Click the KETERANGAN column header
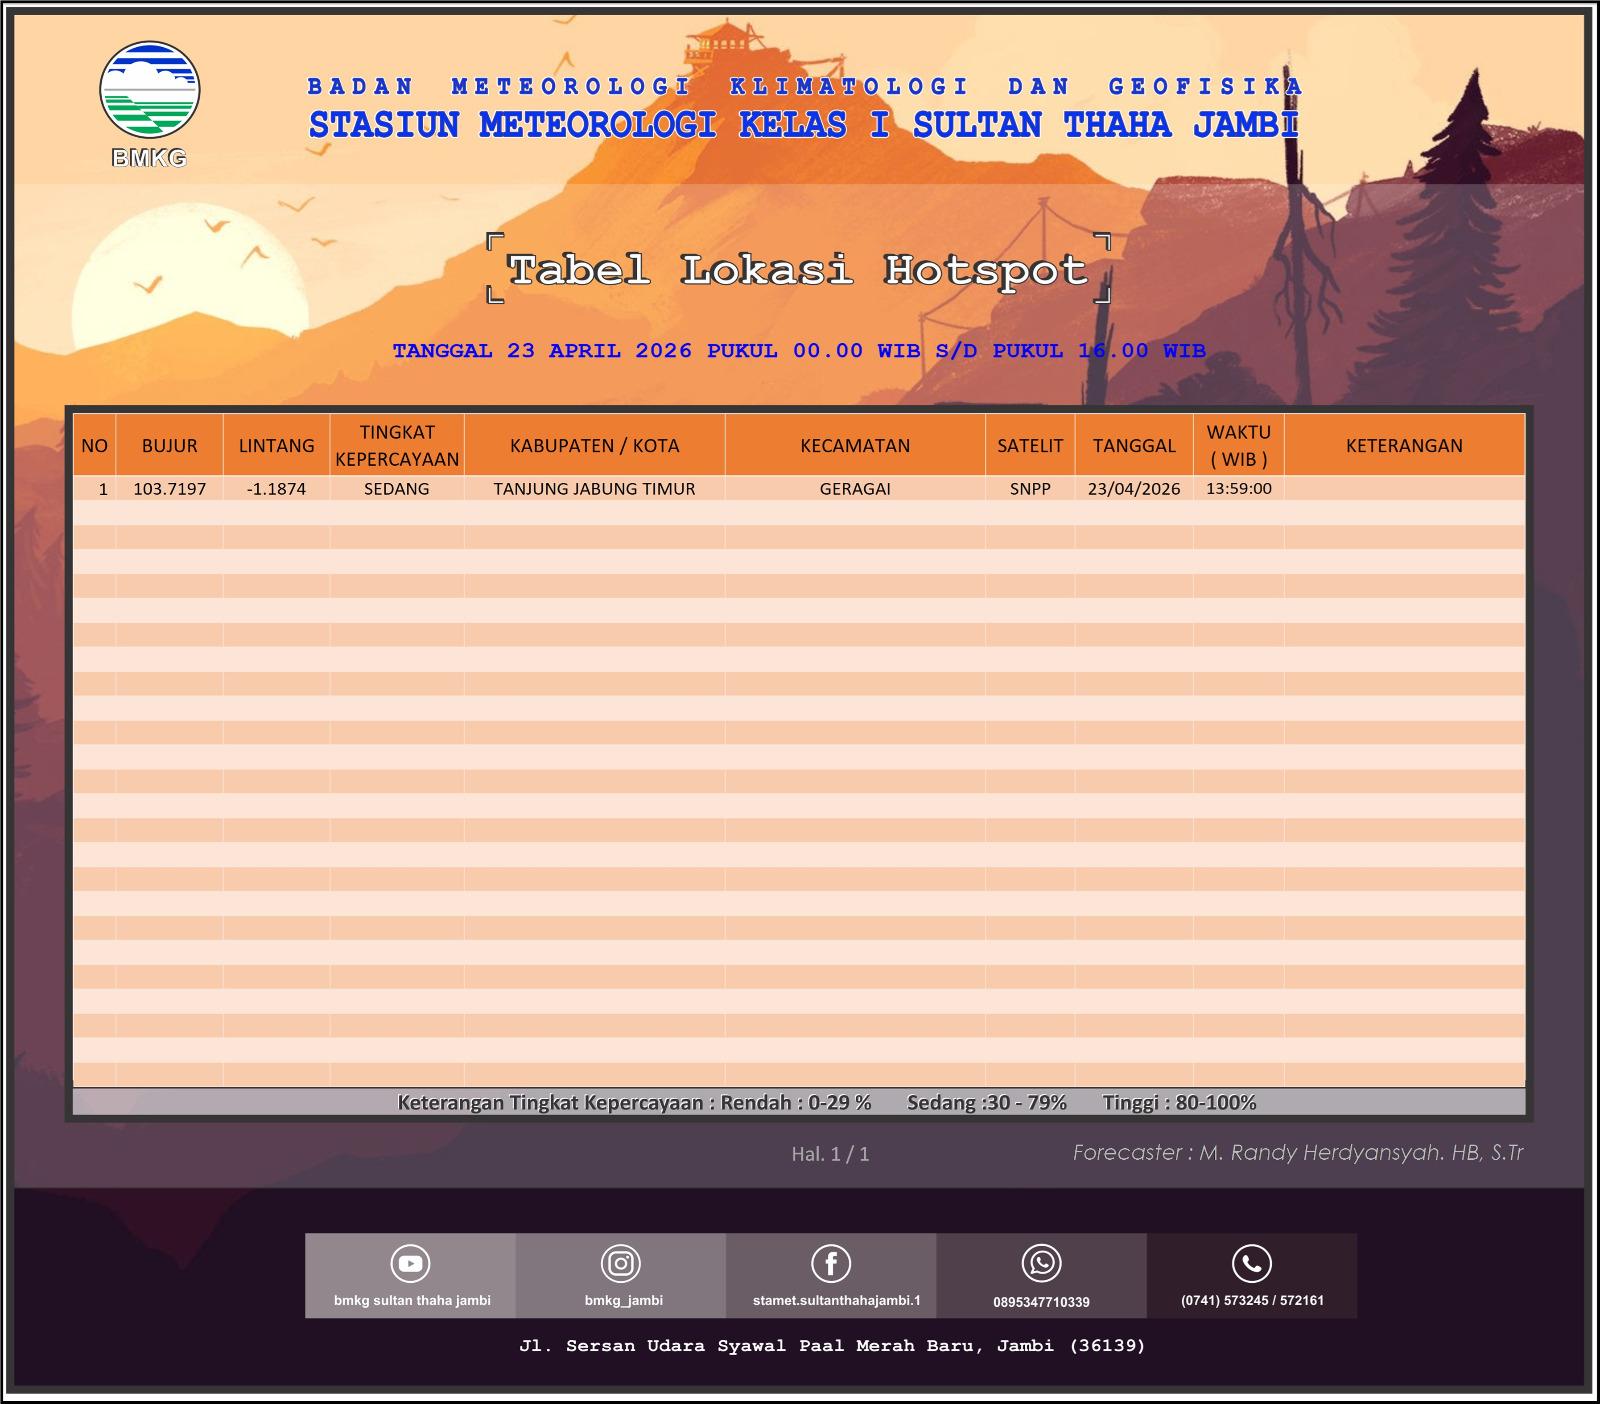 pos(1404,445)
